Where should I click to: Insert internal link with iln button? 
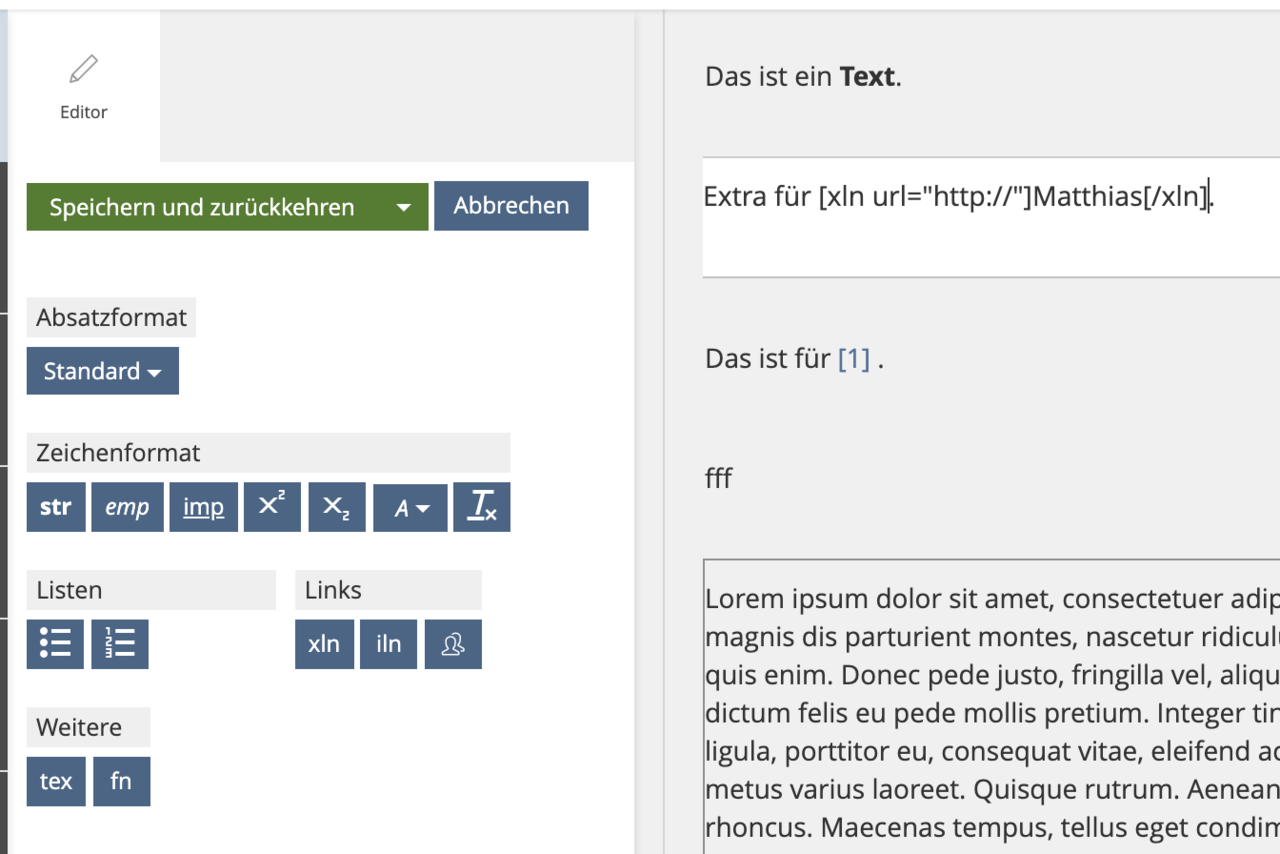point(389,644)
